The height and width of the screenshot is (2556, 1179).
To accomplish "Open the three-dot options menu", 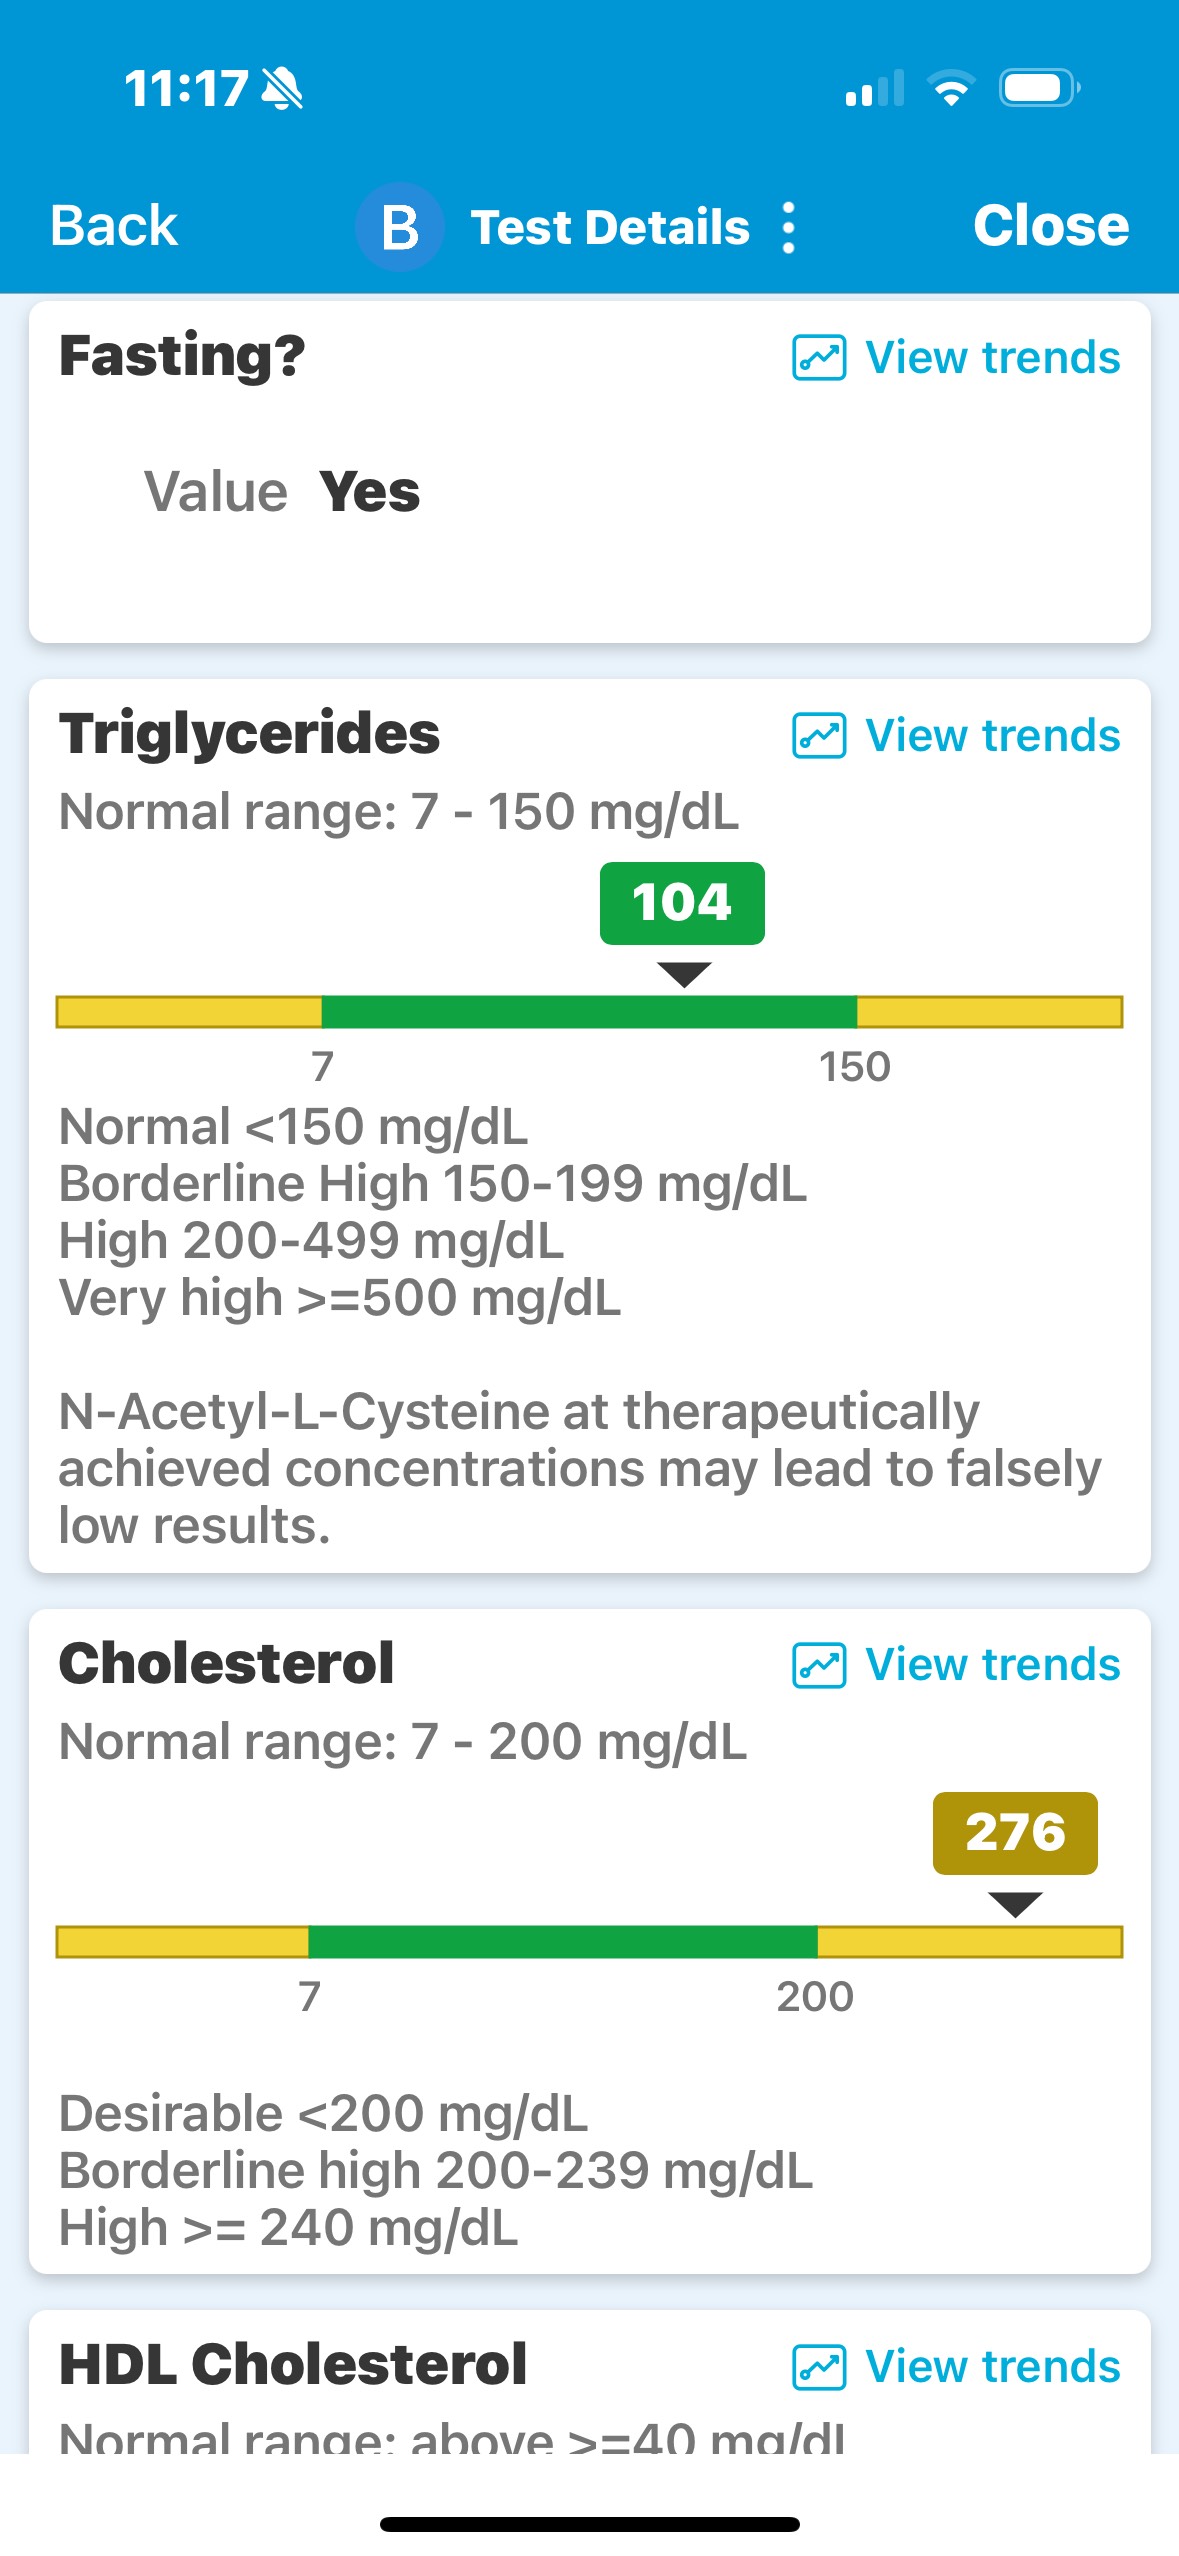I will (x=789, y=228).
